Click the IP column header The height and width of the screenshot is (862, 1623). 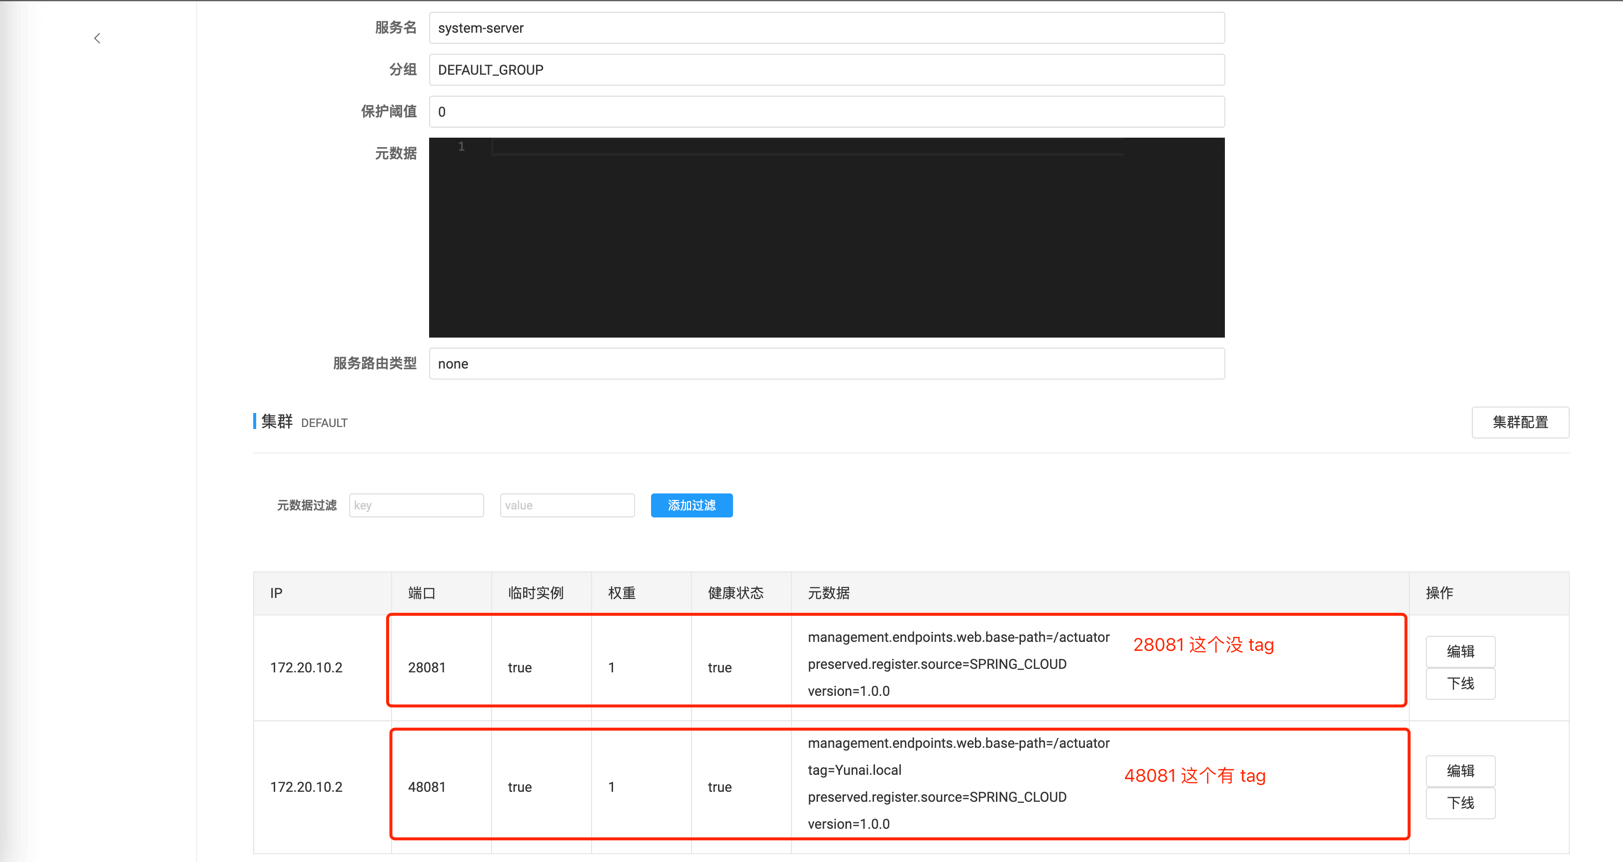[x=277, y=594]
